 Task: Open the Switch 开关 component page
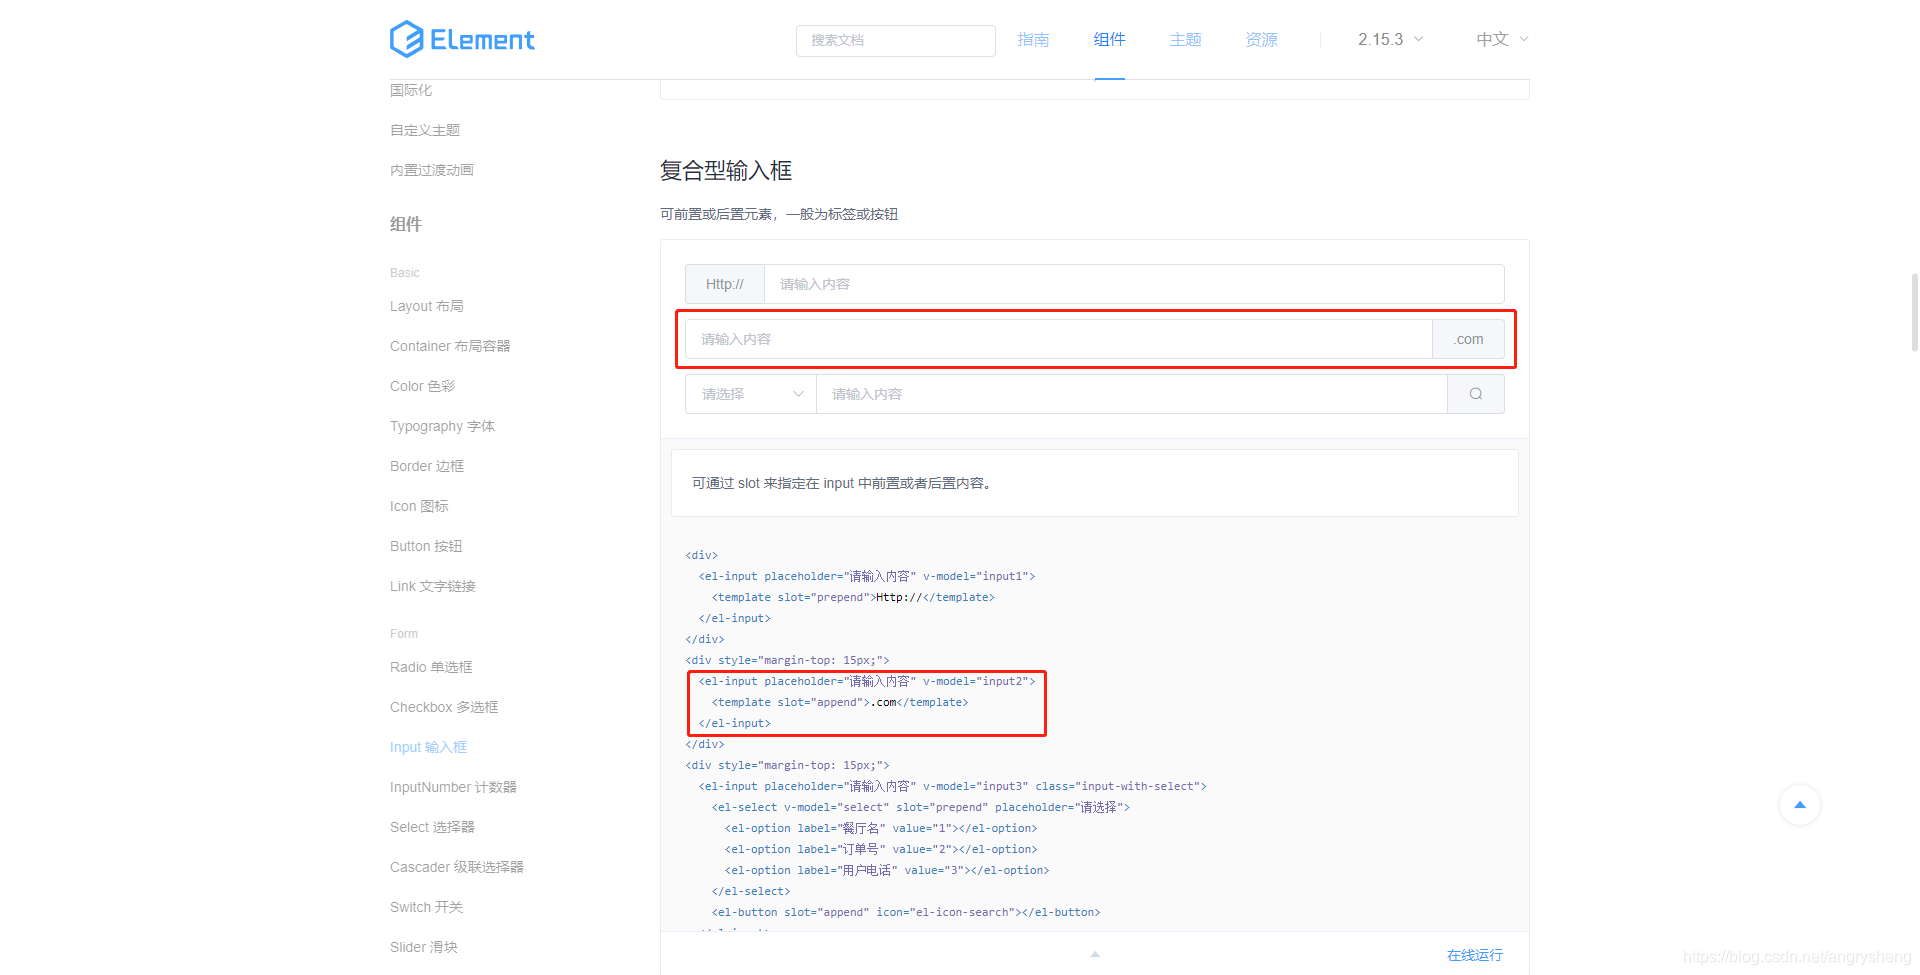[x=425, y=906]
